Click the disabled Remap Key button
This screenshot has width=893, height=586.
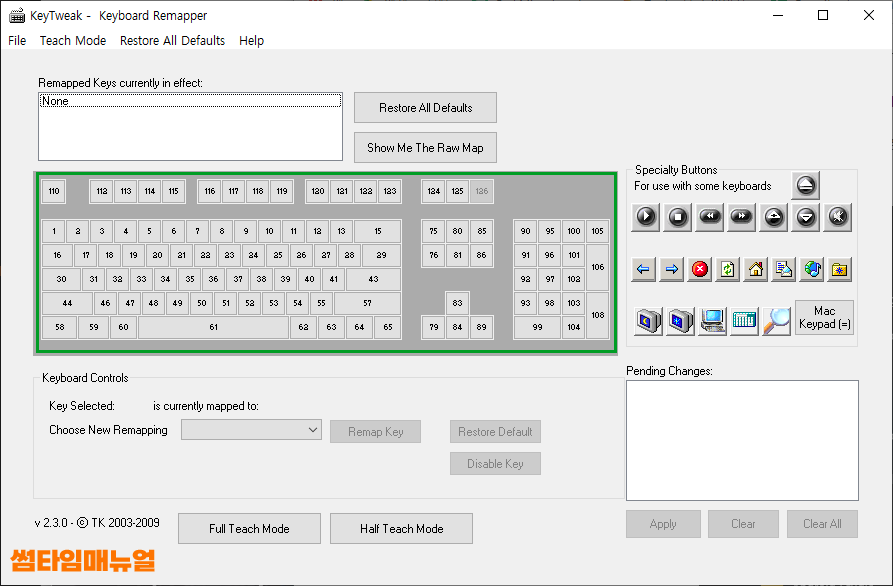pos(375,432)
